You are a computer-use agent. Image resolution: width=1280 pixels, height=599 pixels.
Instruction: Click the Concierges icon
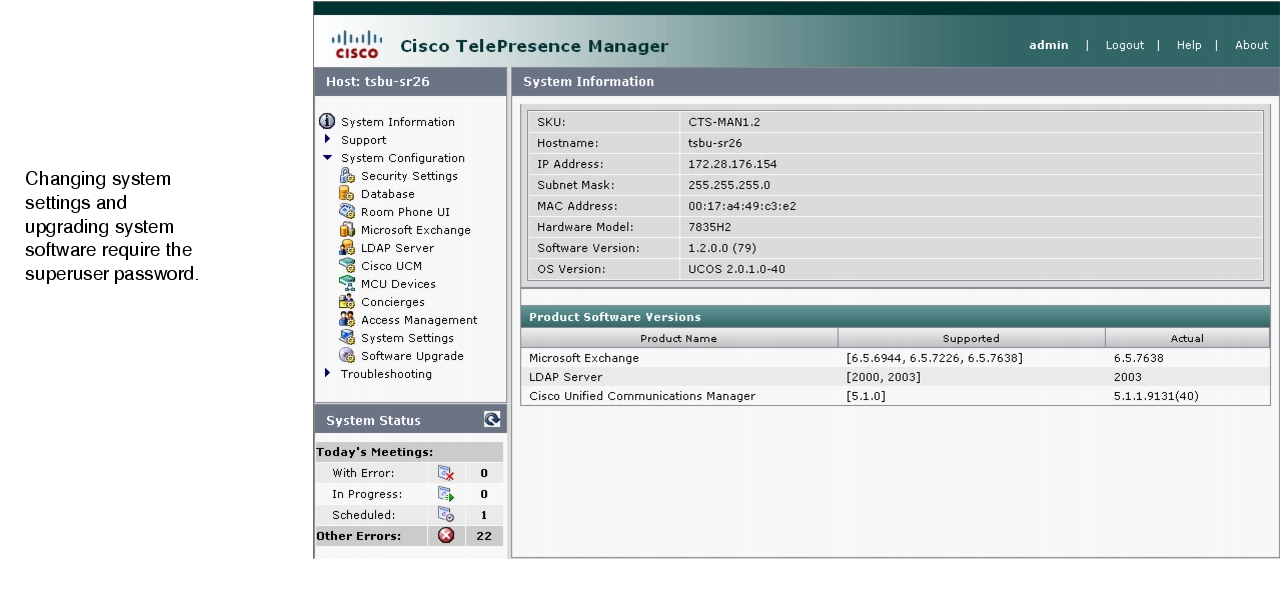(347, 302)
